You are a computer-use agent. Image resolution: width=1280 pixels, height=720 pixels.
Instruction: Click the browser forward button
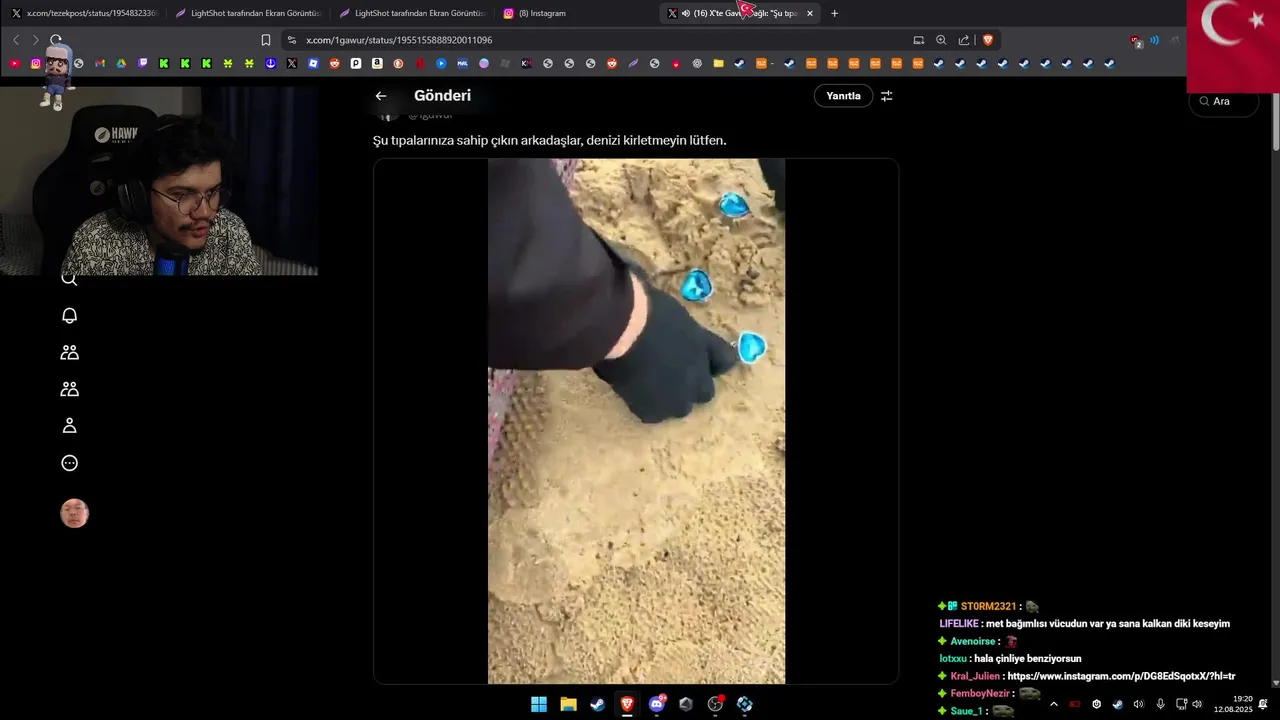tap(36, 40)
